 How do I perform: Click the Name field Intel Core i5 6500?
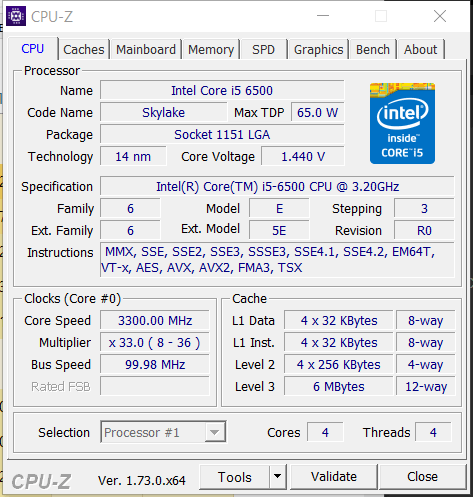tap(222, 90)
